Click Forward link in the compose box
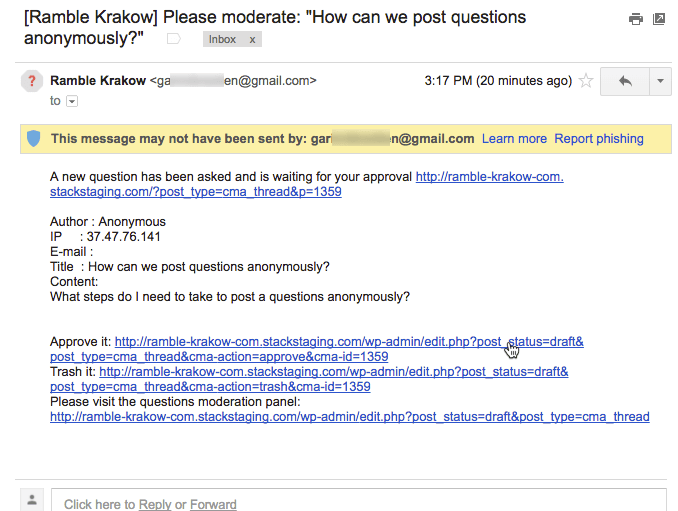Image resolution: width=678 pixels, height=511 pixels. 213,504
